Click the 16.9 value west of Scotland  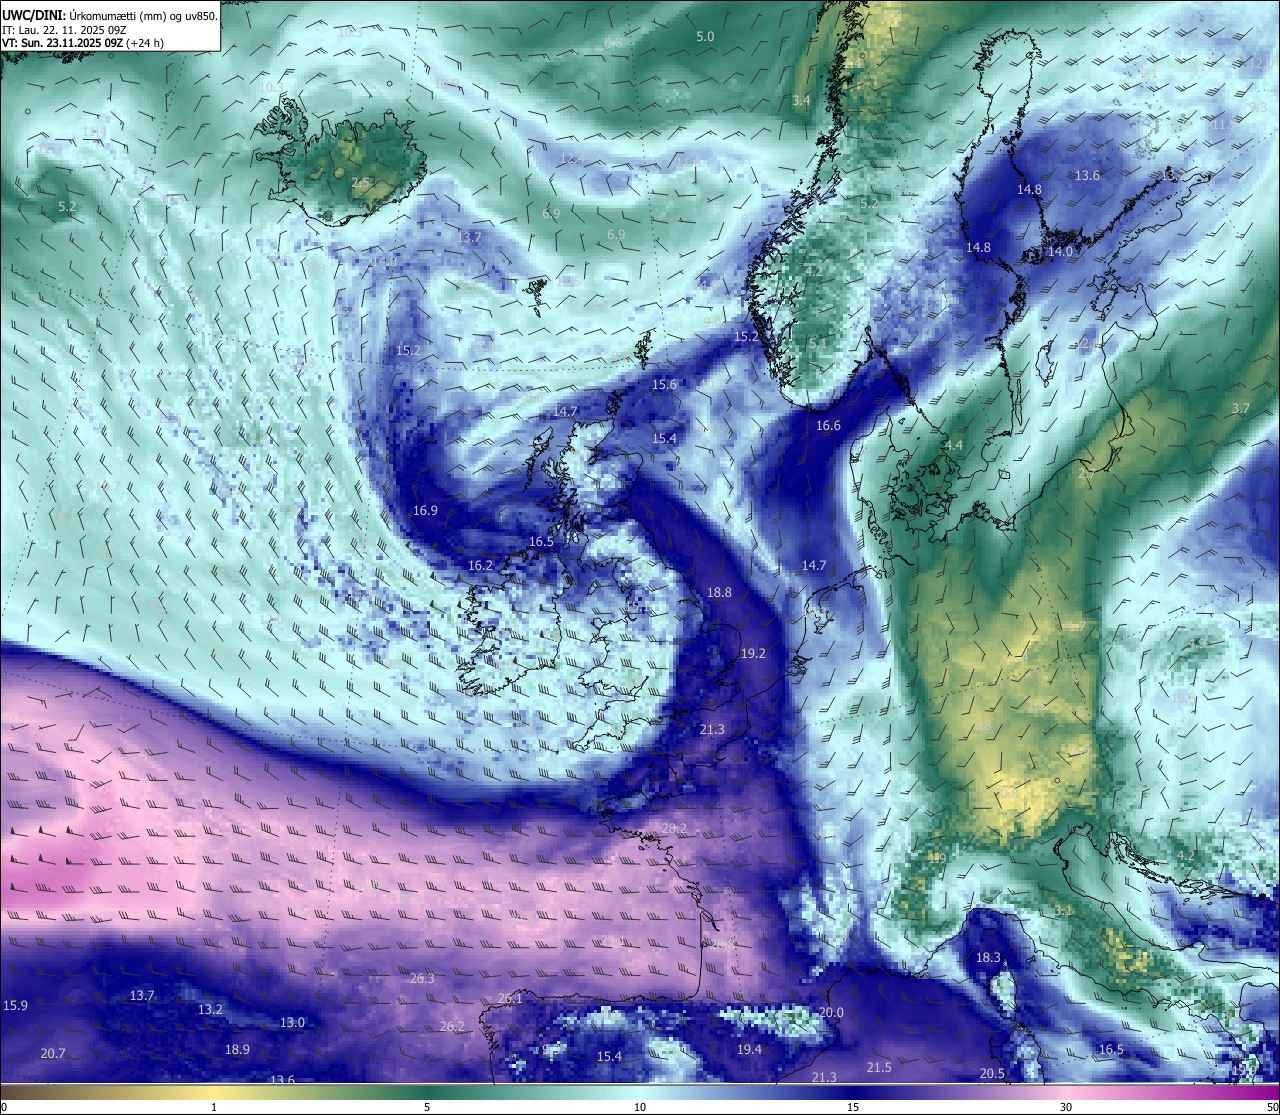(x=425, y=510)
